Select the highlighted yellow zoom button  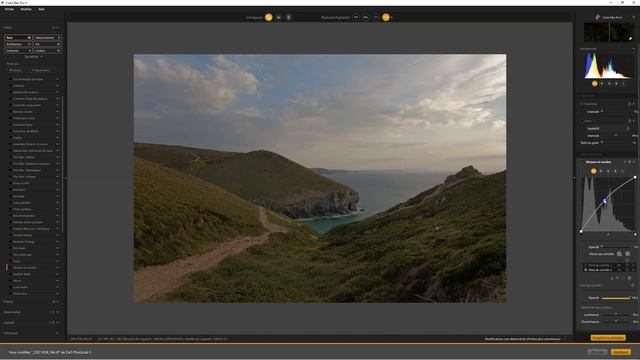[386, 17]
